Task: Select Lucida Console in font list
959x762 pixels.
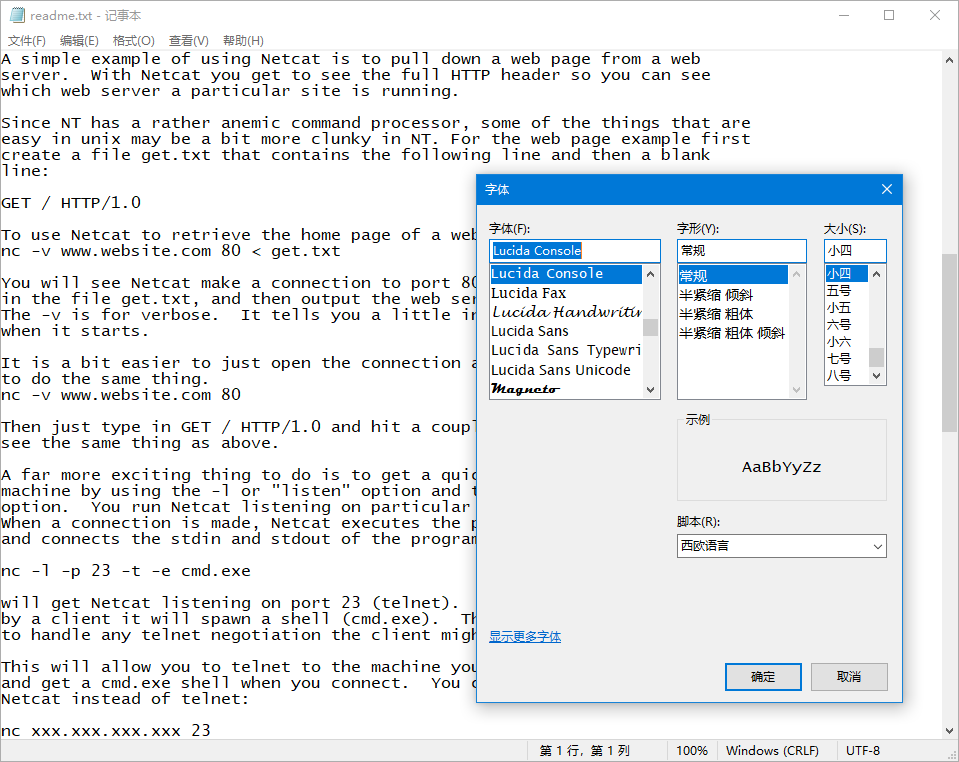Action: (566, 274)
